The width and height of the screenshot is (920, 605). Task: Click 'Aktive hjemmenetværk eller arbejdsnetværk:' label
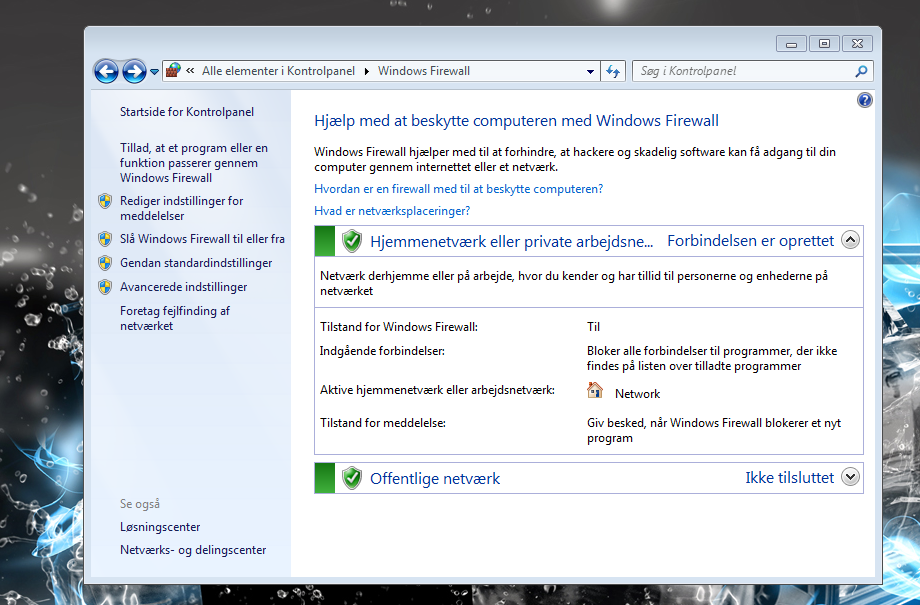click(x=437, y=390)
